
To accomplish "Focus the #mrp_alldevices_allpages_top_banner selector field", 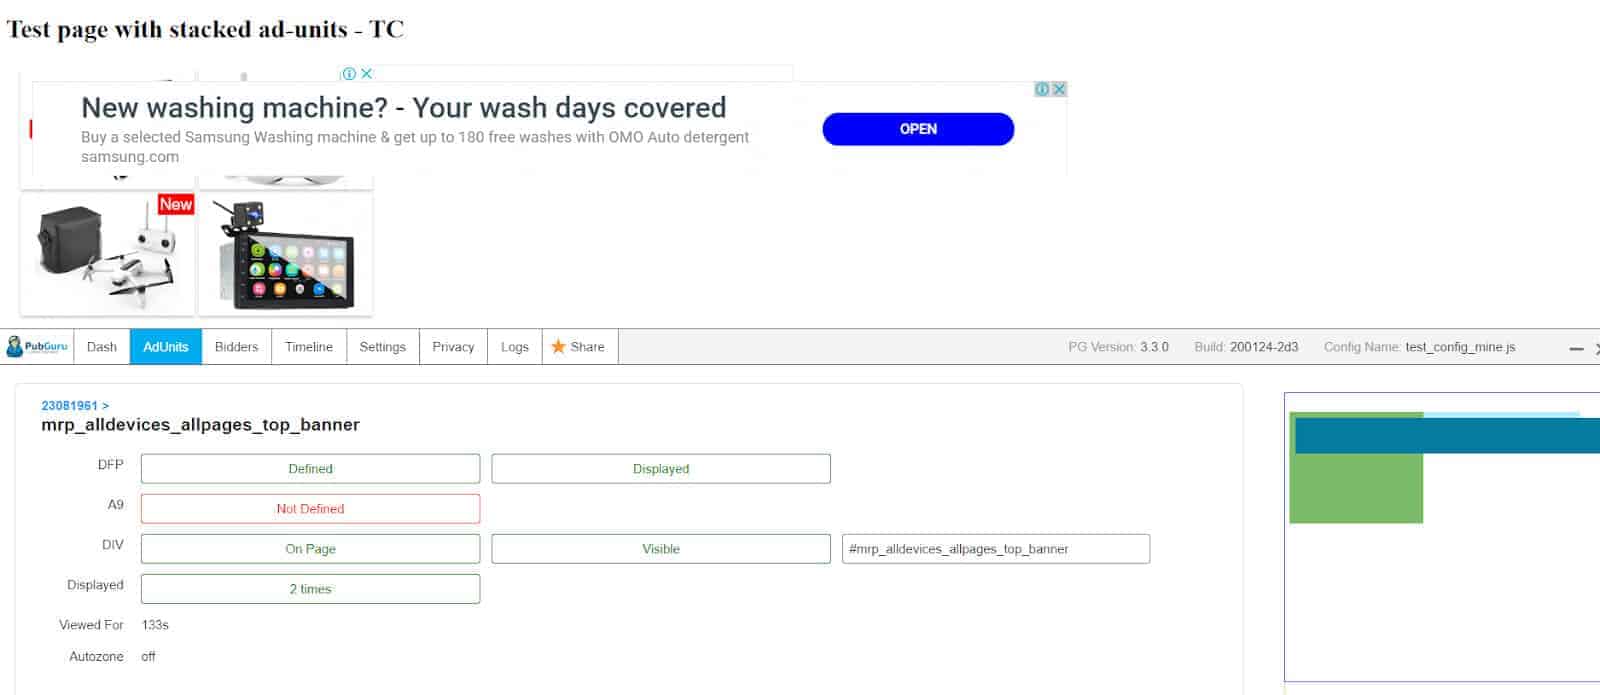I will (996, 549).
